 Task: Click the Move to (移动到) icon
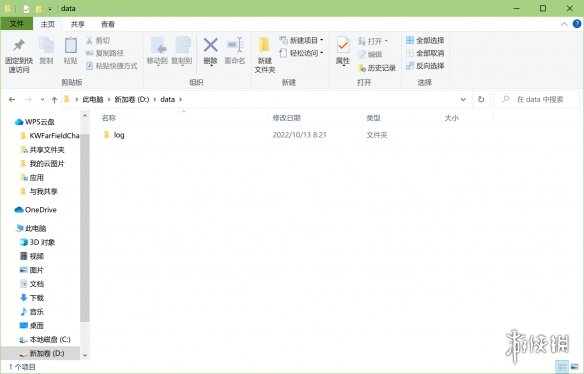pyautogui.click(x=158, y=46)
